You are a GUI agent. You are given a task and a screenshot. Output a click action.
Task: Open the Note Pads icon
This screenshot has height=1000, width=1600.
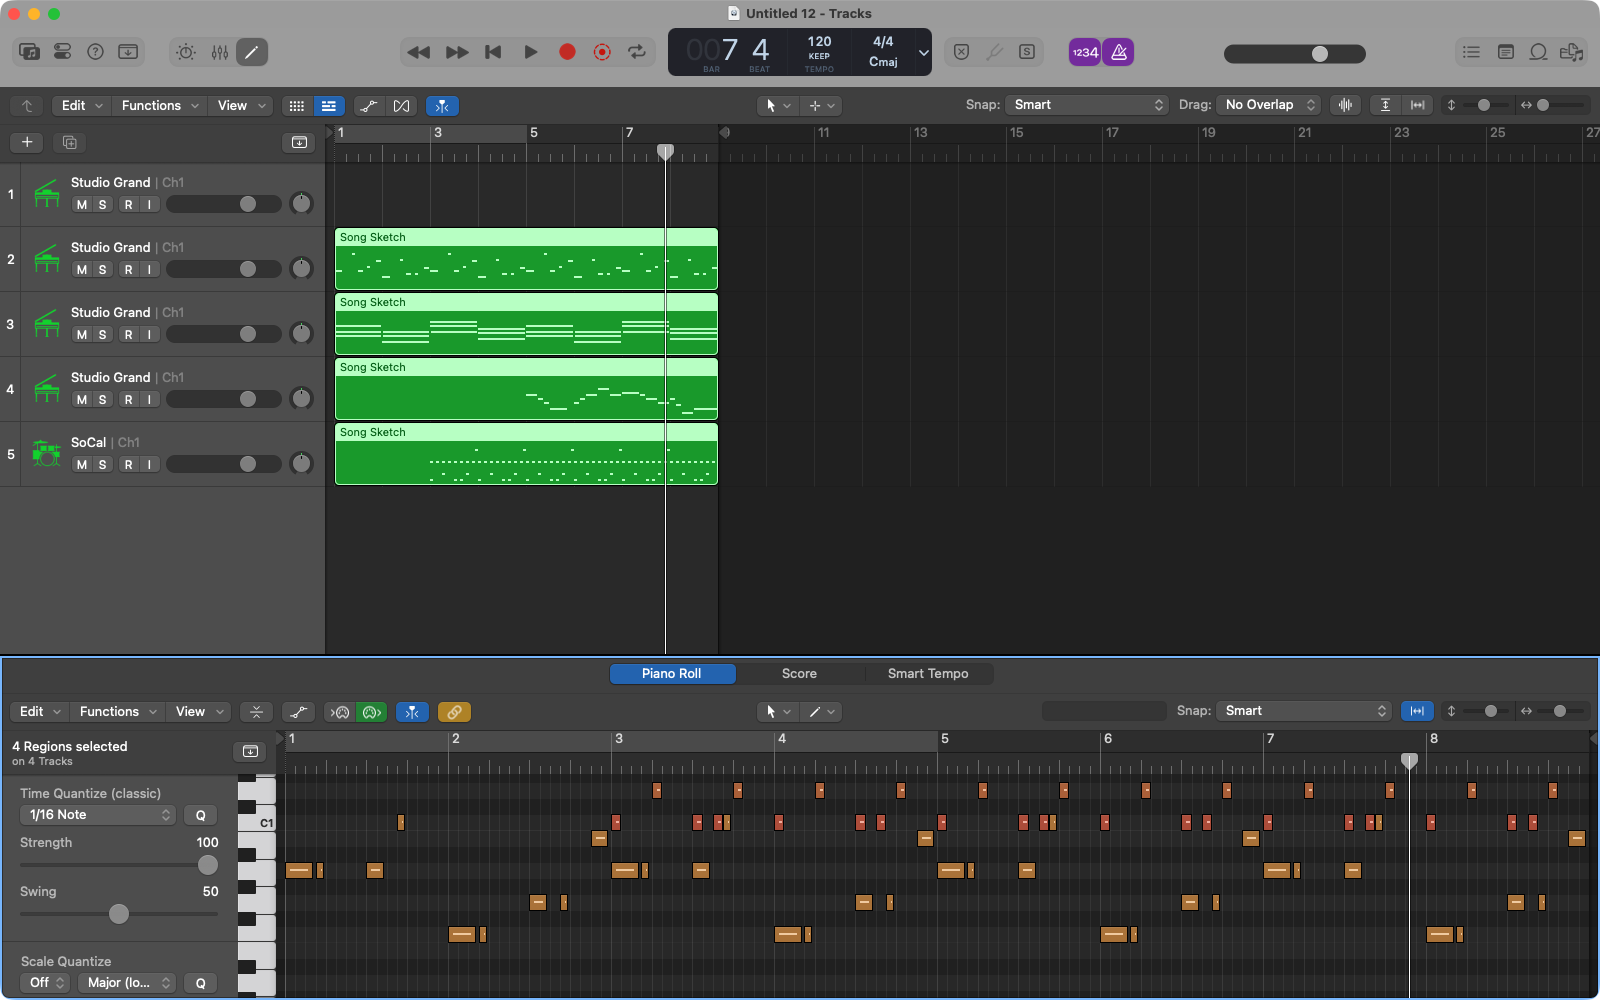pyautogui.click(x=1505, y=52)
